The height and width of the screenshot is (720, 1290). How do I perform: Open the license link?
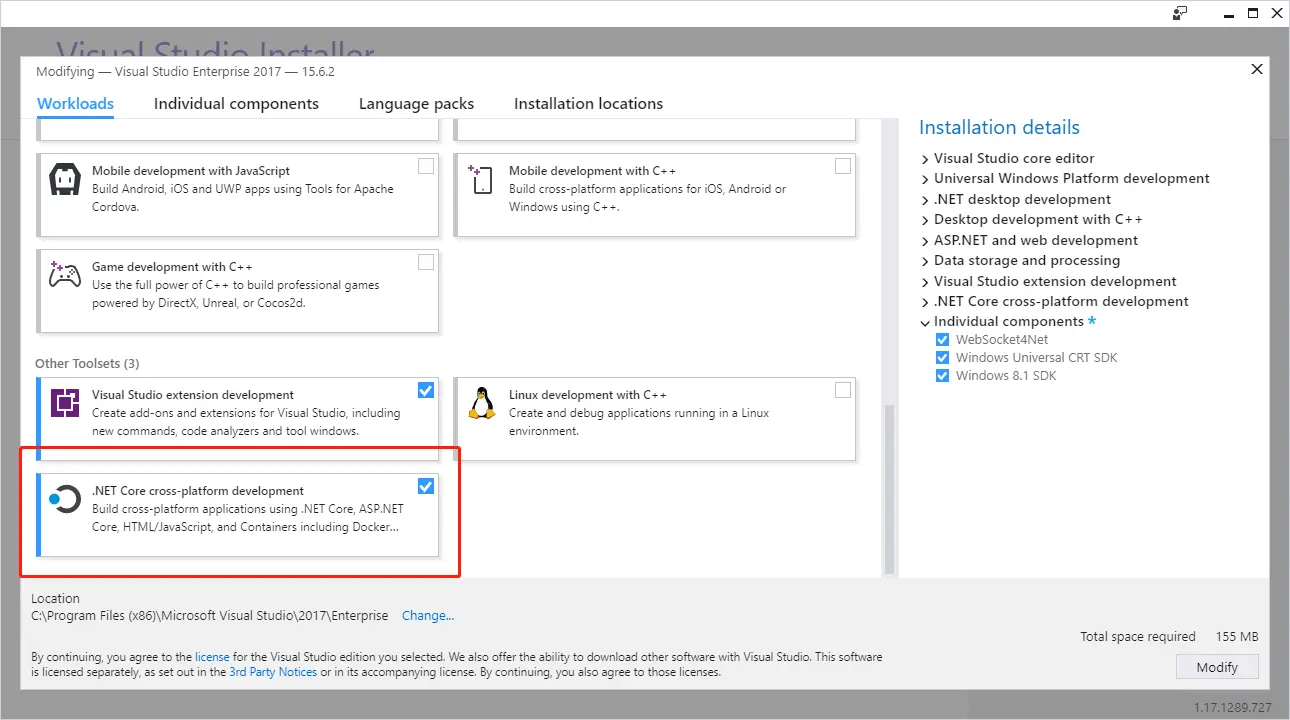(212, 657)
